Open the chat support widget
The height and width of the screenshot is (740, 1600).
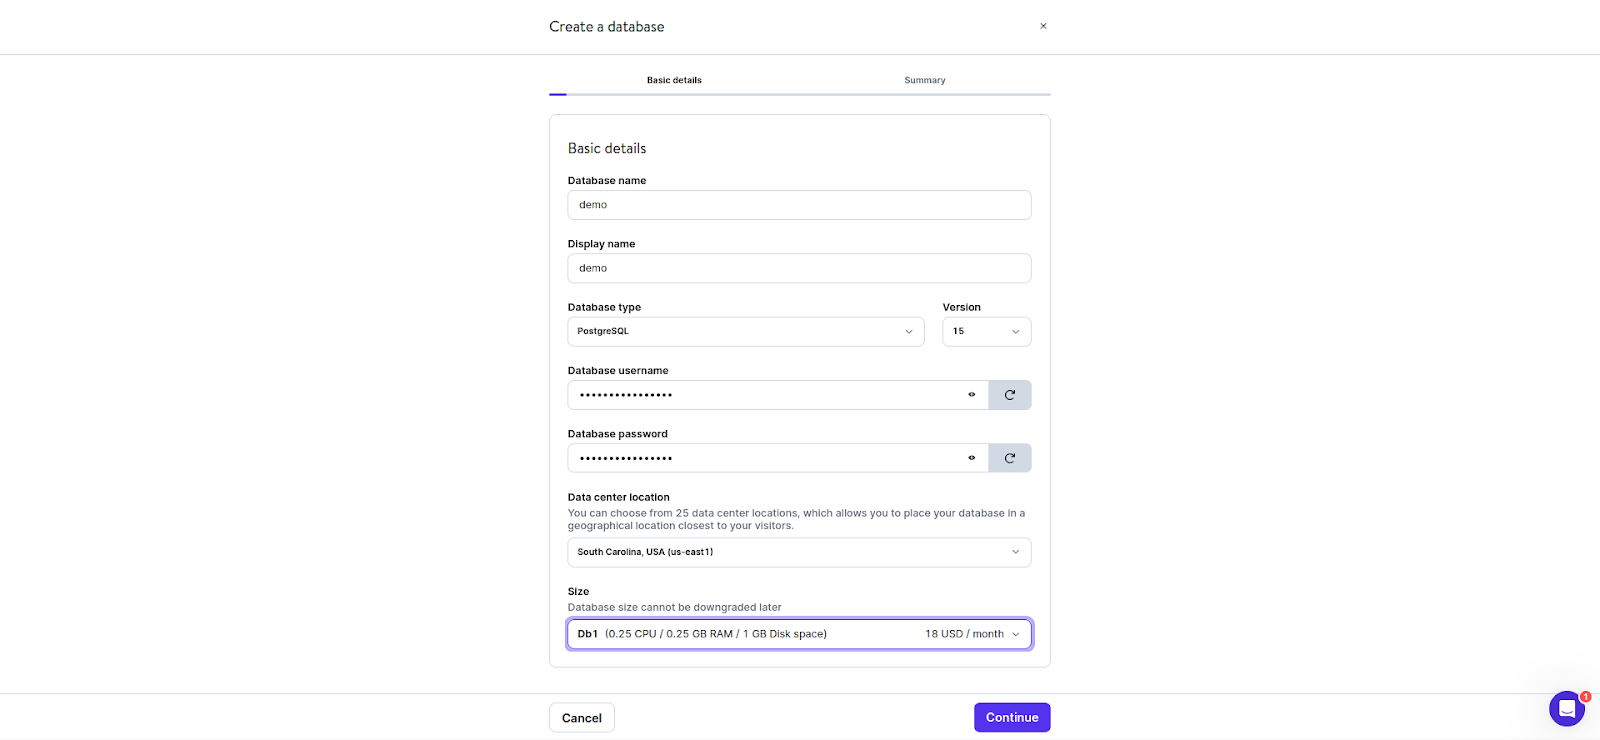[1567, 709]
